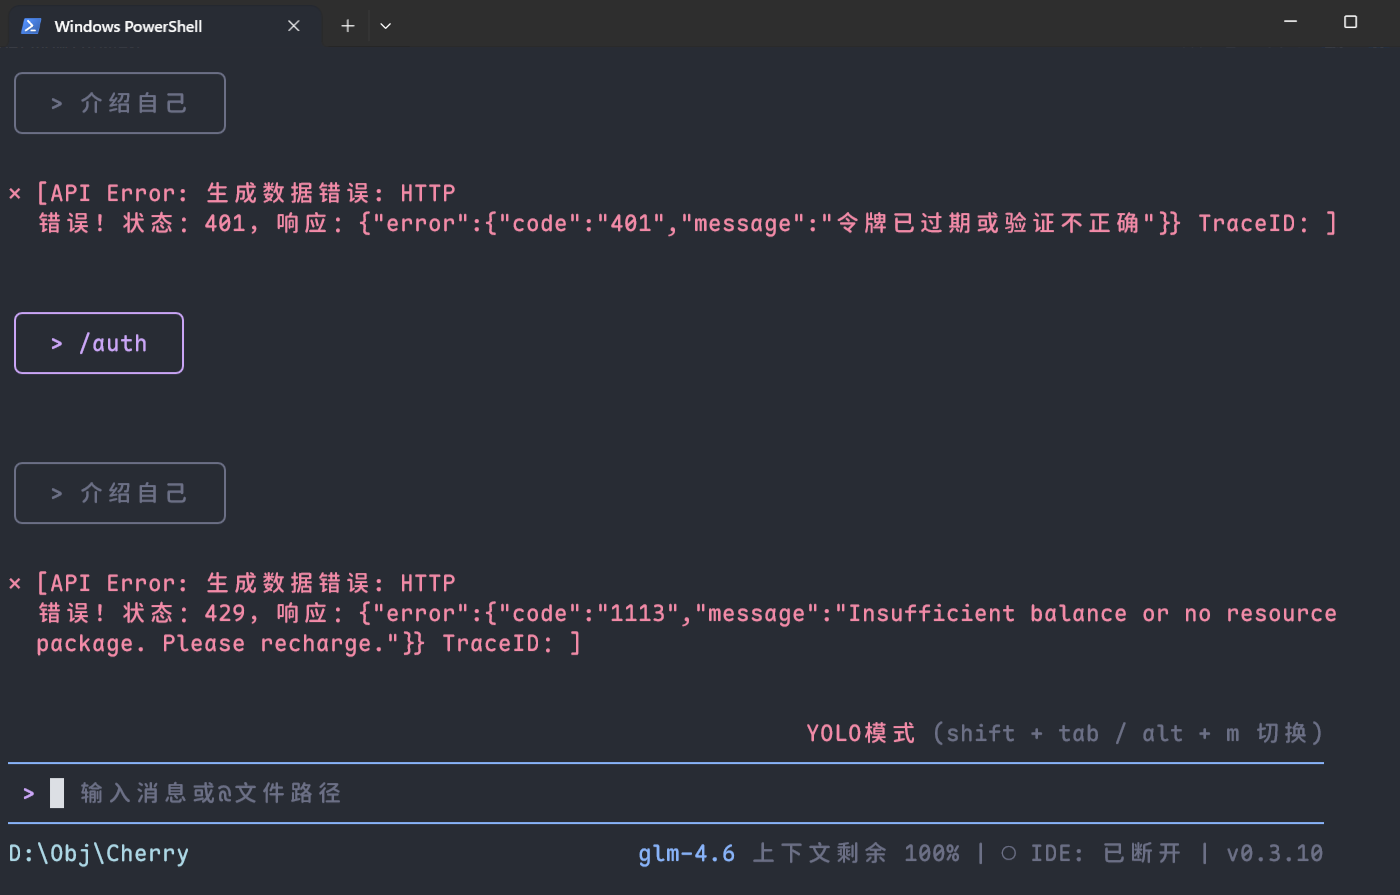Click the red × beside the 401 error

(x=15, y=193)
